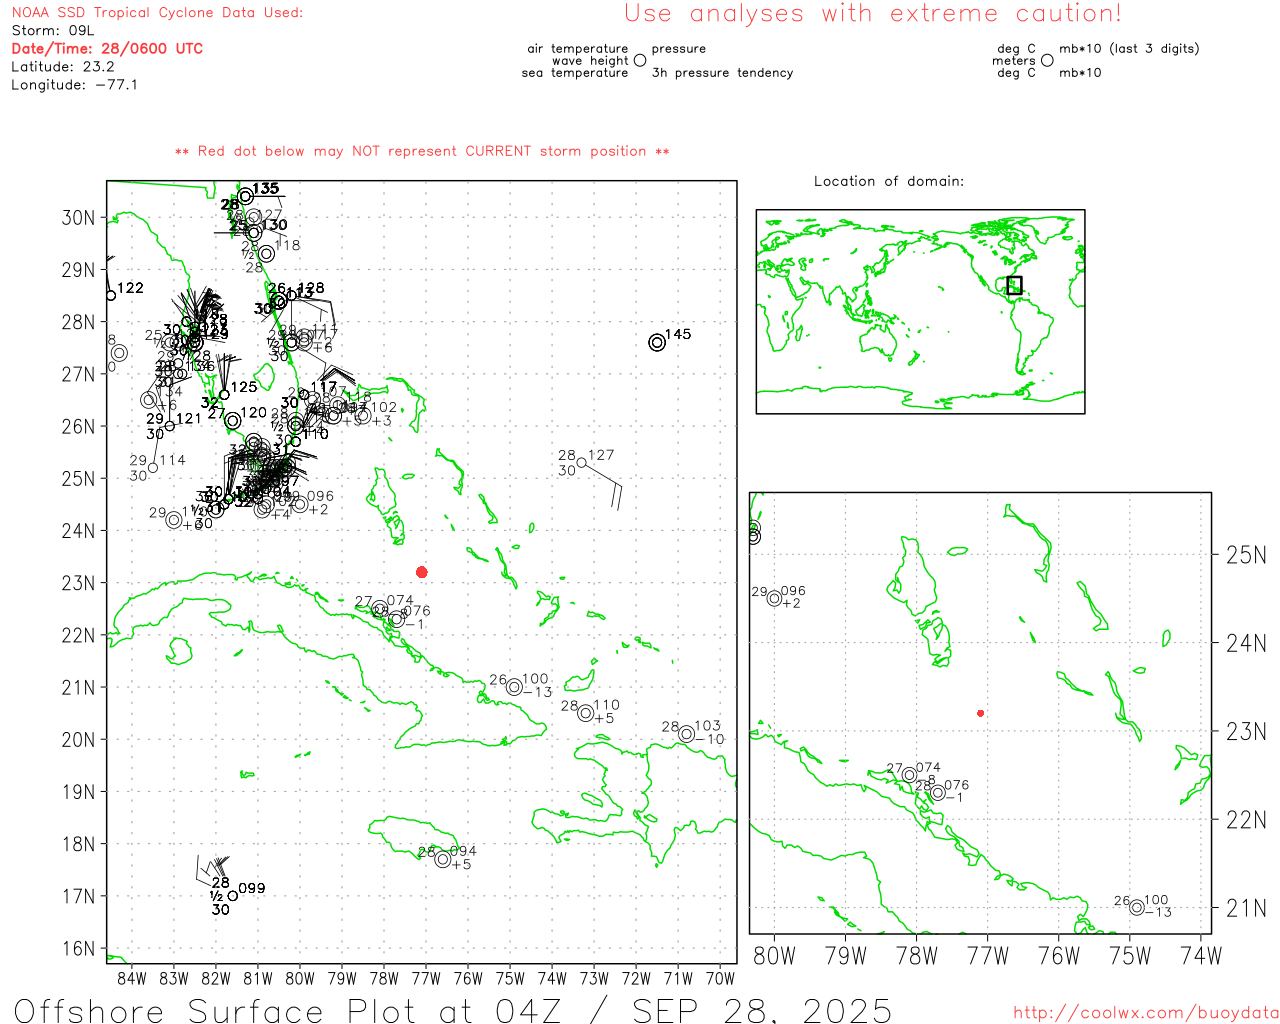
Task: Click the red storm dot on zoomed inset map
Action: pos(981,713)
